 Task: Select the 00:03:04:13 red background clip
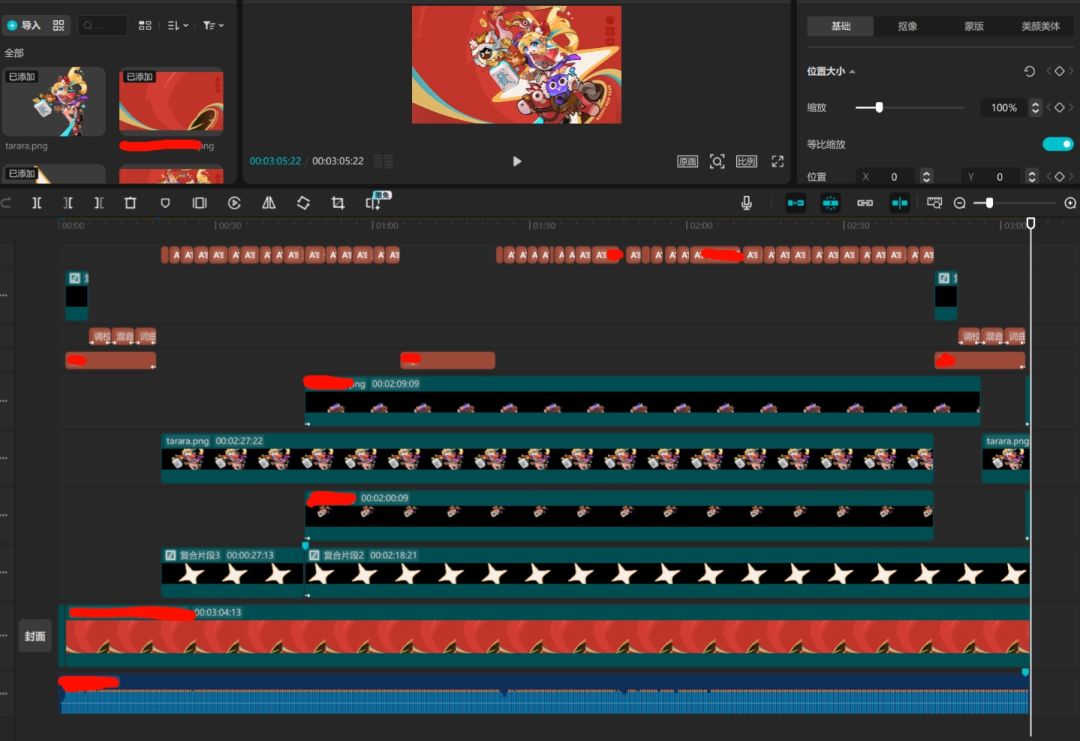click(548, 636)
